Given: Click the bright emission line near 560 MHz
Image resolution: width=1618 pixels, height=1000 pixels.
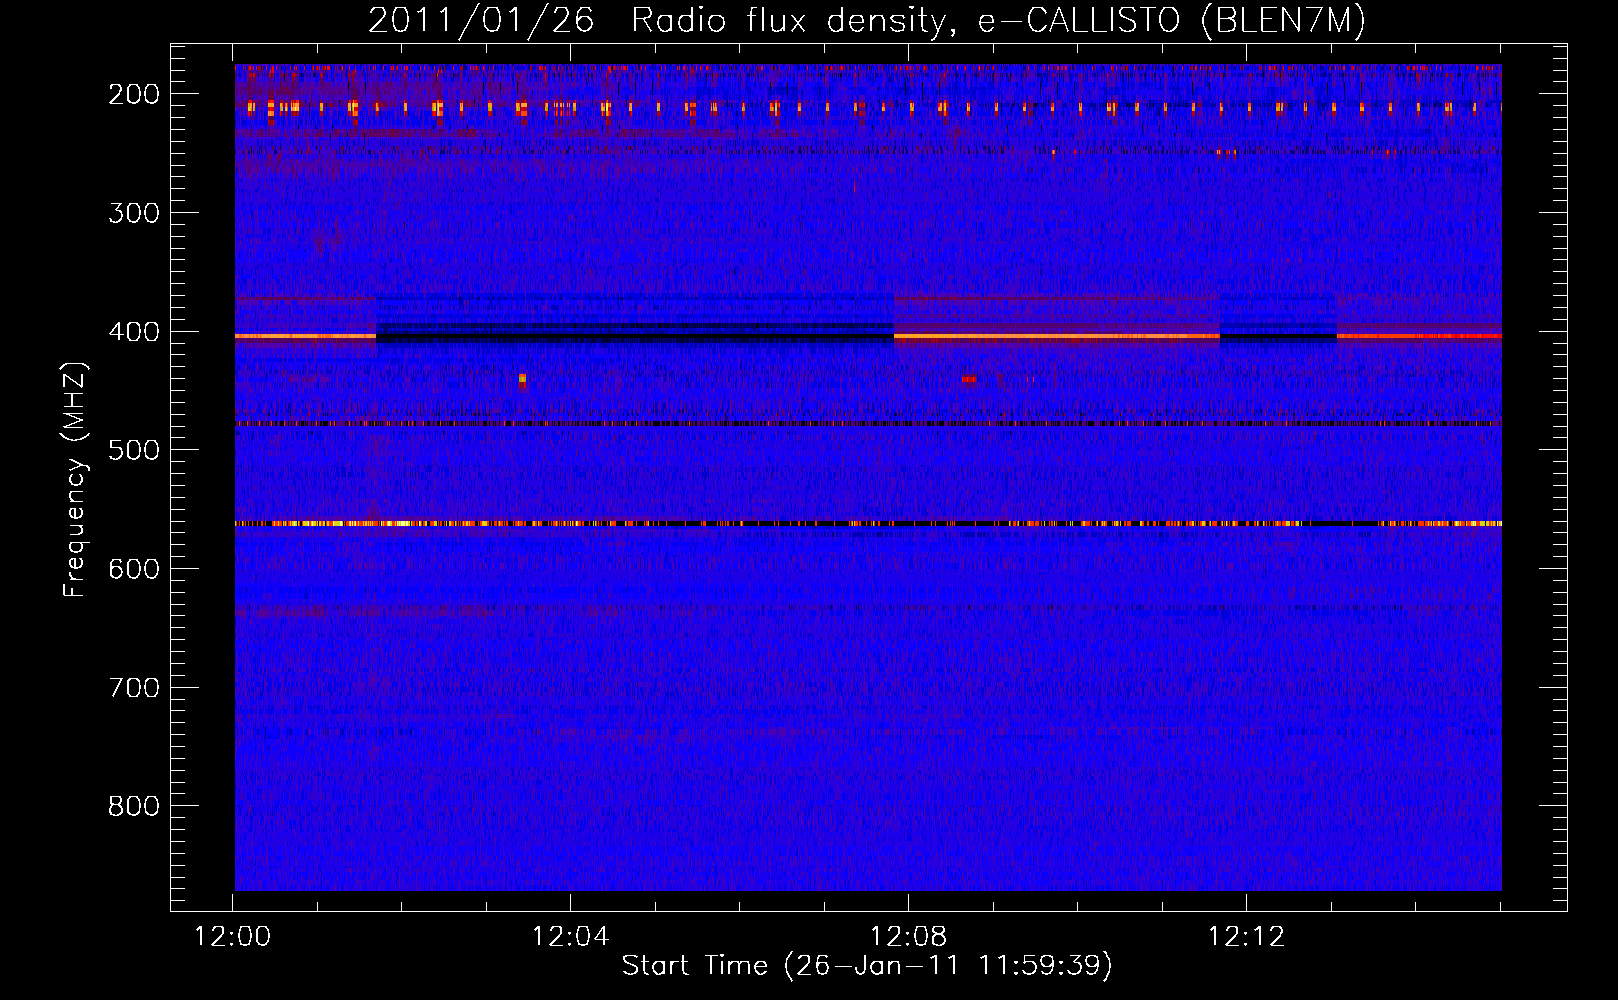Looking at the screenshot, I should click(868, 523).
